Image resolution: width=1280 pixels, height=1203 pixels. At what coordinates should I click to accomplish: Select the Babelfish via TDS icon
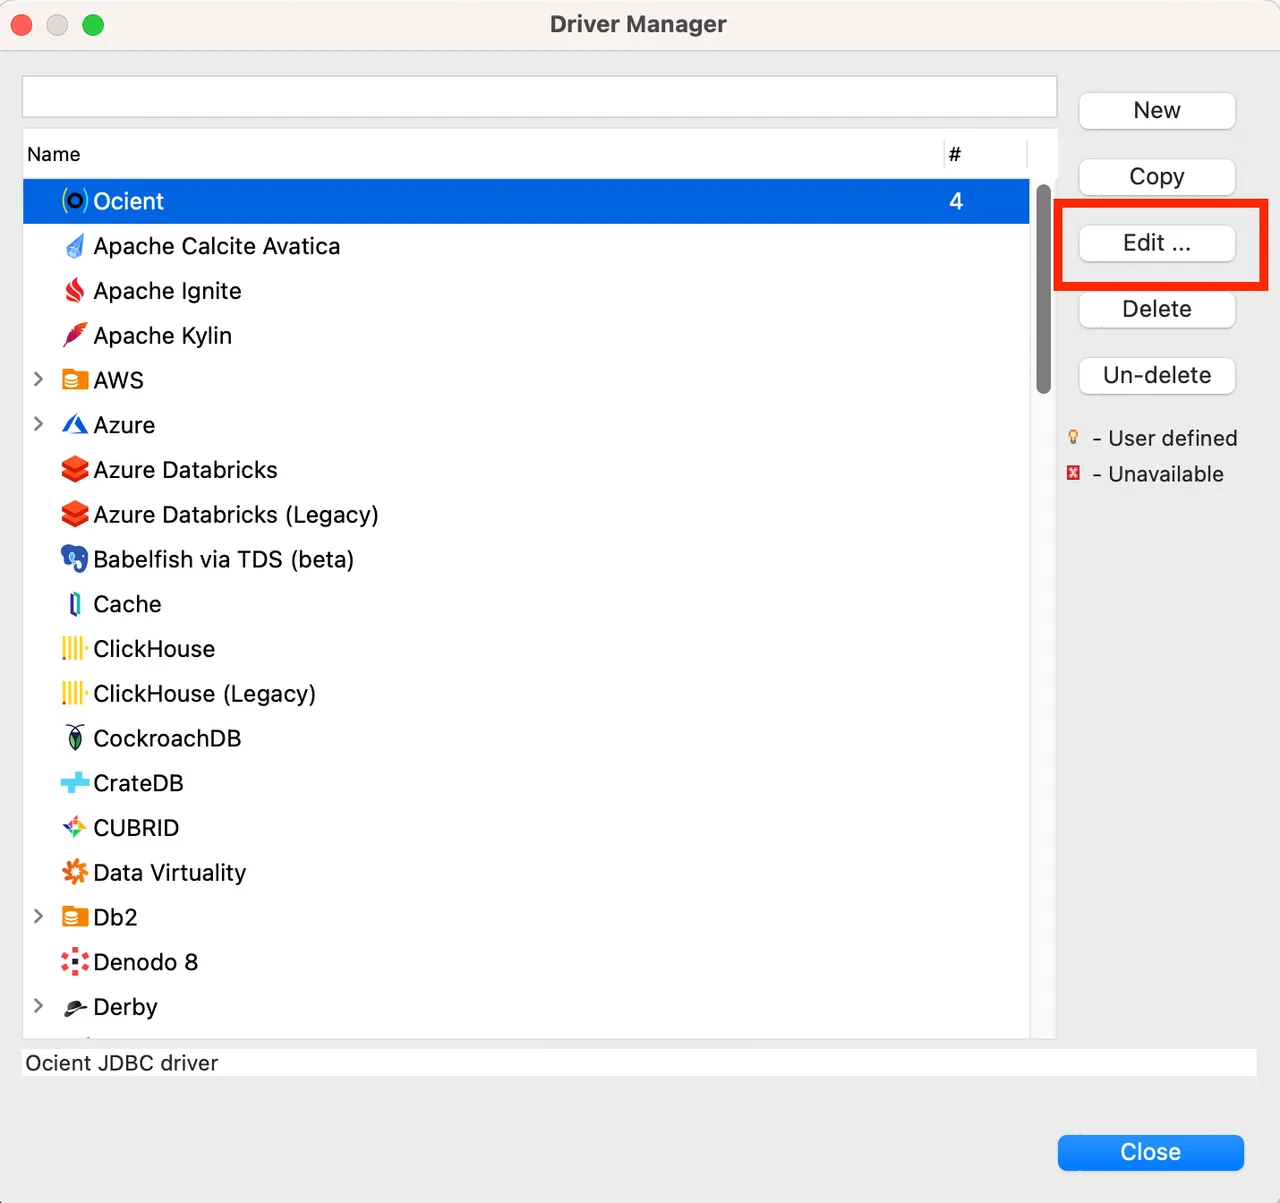74,559
